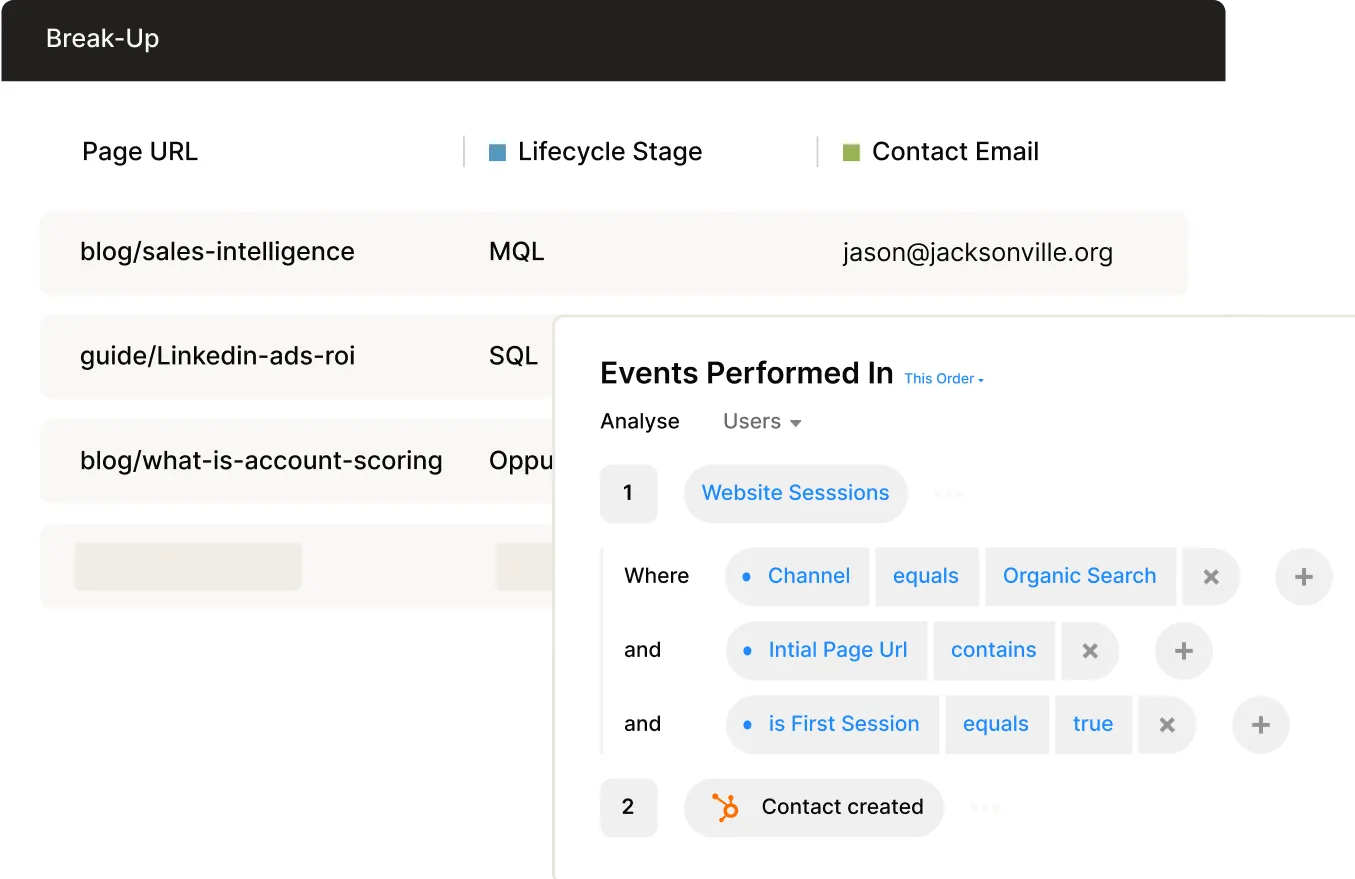Screen dimensions: 1355x879
Task: Remove the Organic Search channel filter
Action: [x=1211, y=576]
